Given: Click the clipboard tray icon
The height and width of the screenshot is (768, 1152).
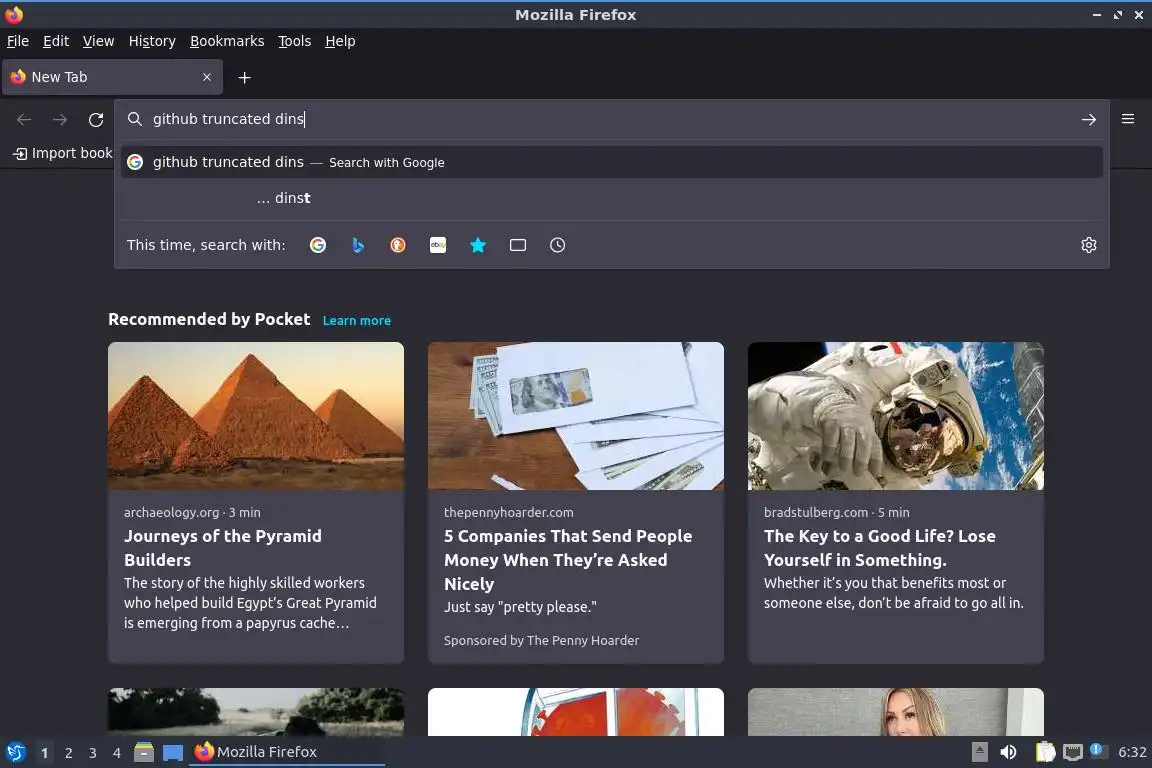Looking at the screenshot, I should coord(1045,752).
